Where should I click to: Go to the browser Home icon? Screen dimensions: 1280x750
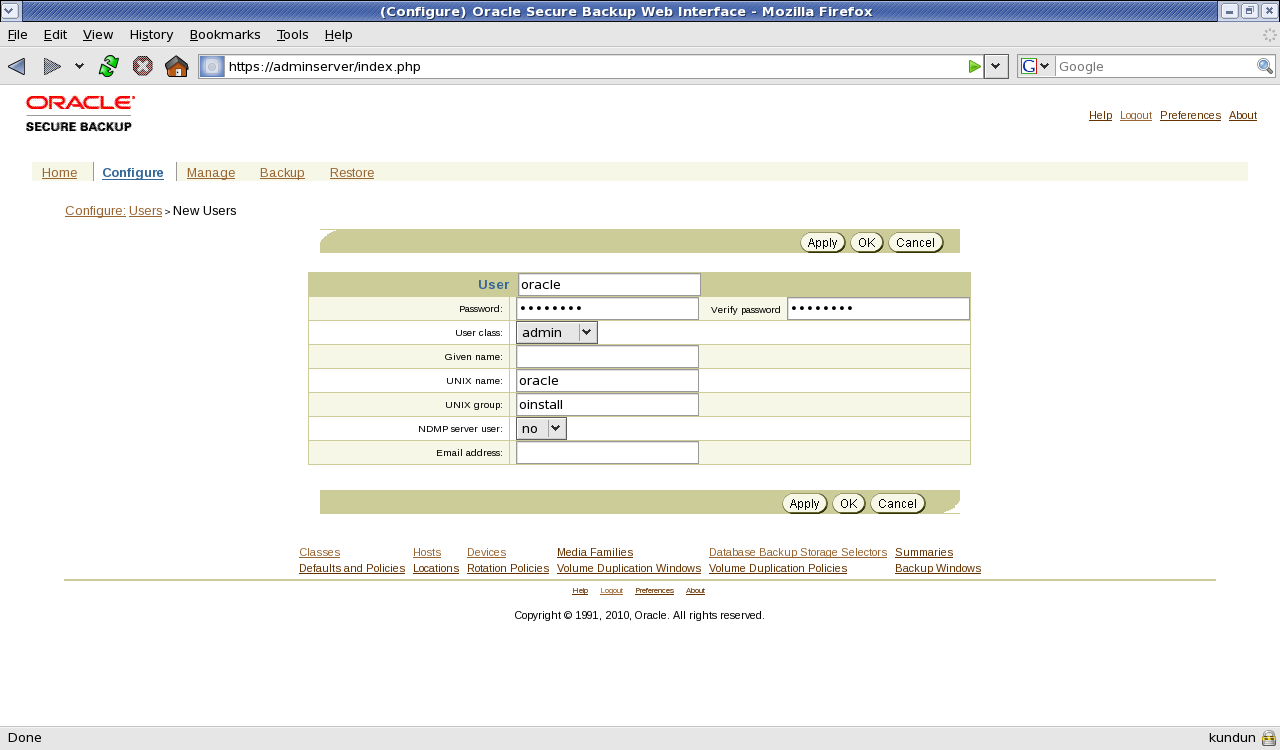[x=177, y=67]
